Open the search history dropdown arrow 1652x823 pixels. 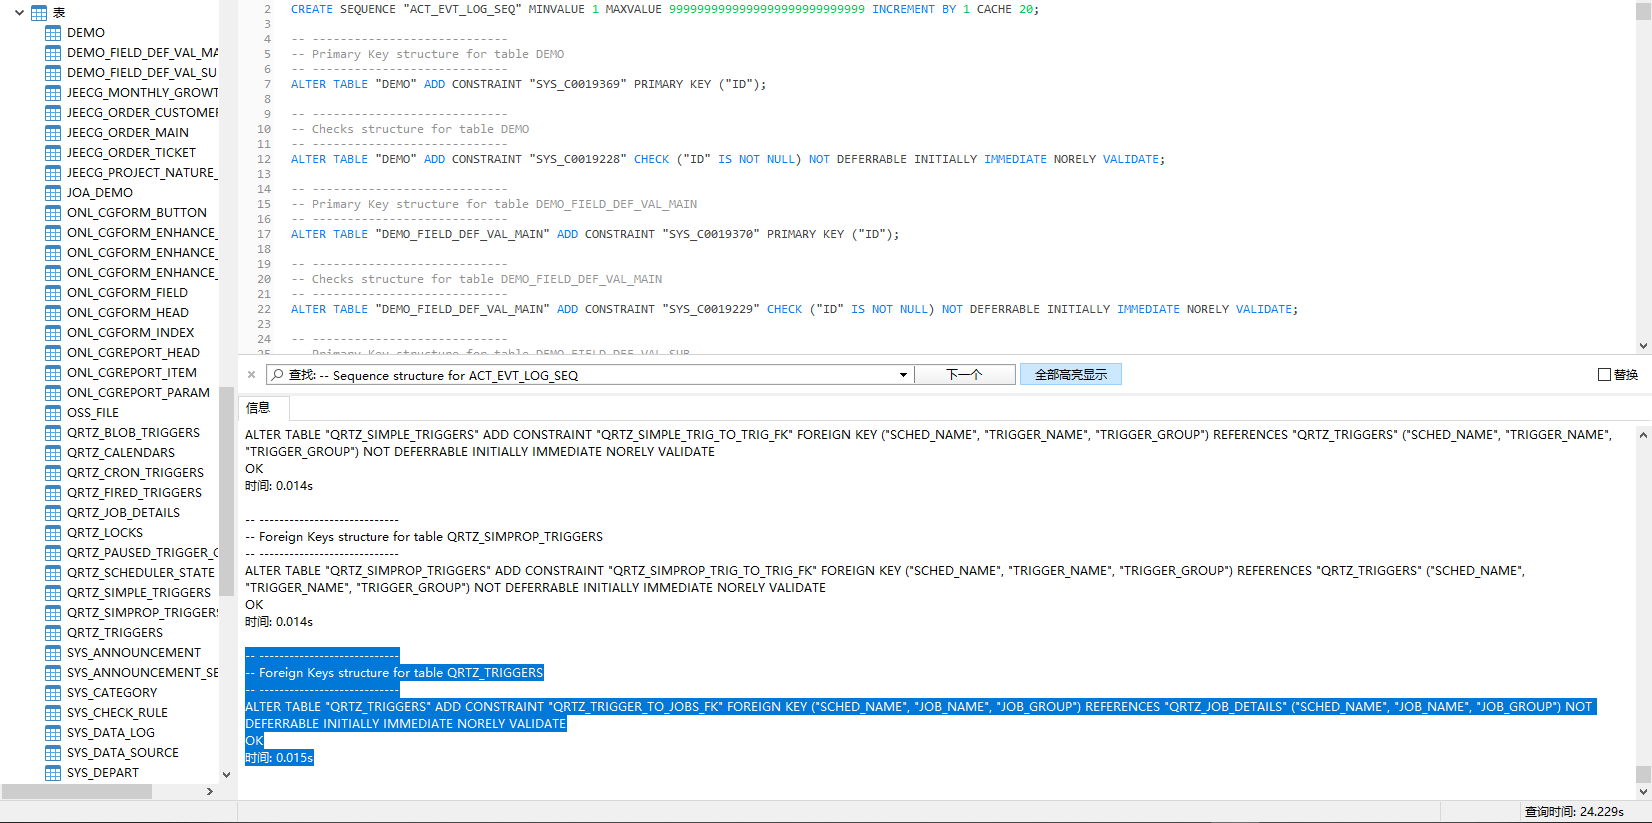pos(903,375)
